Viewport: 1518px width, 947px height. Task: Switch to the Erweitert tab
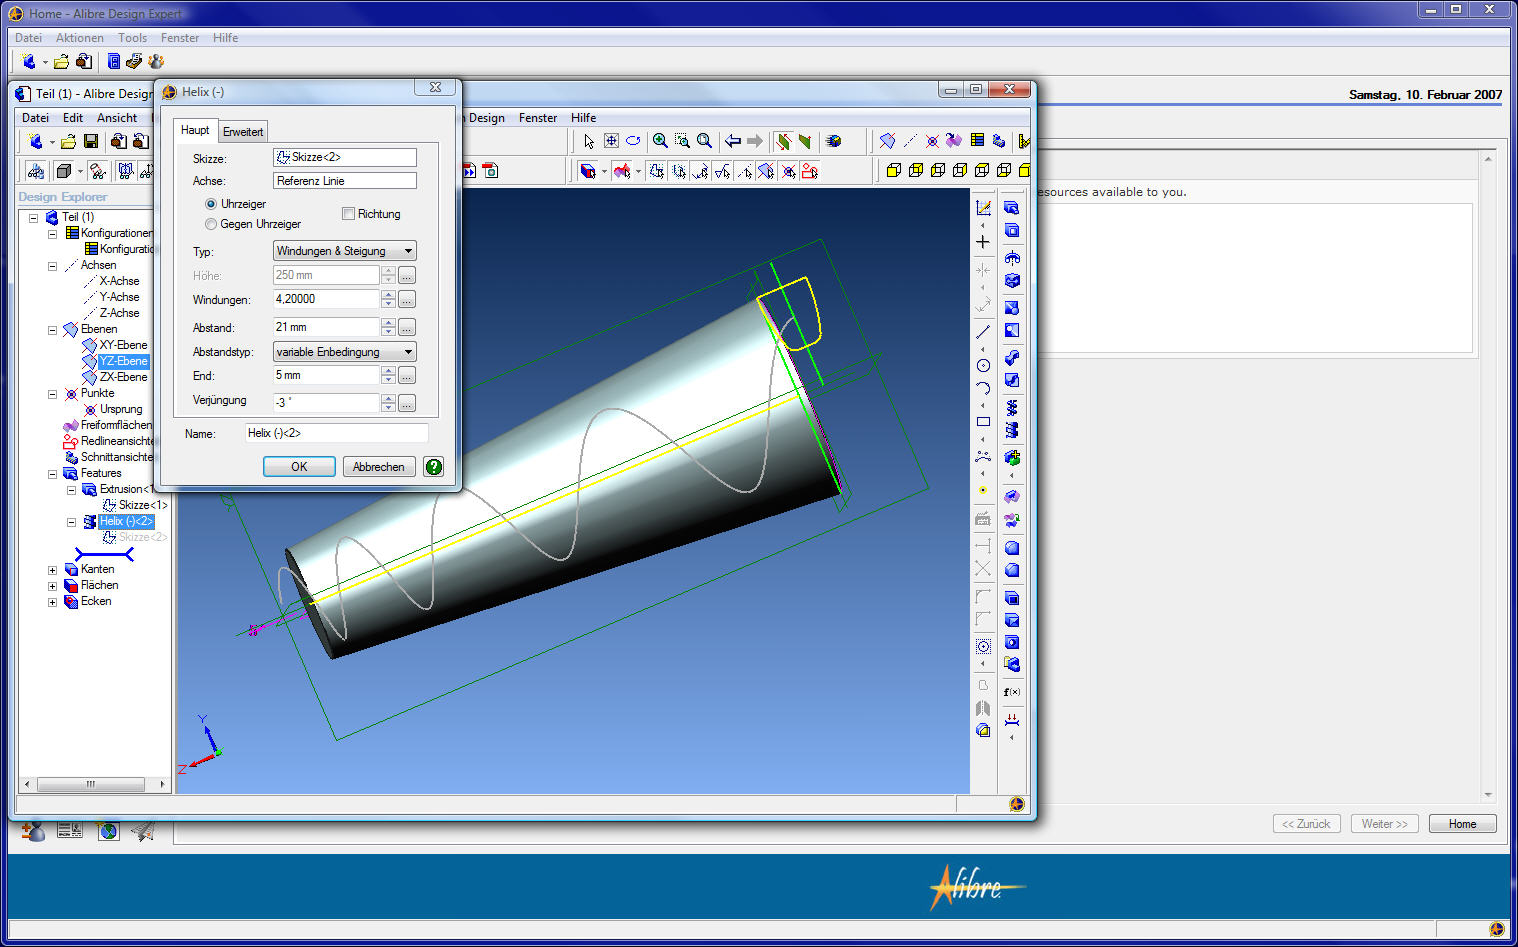(243, 132)
